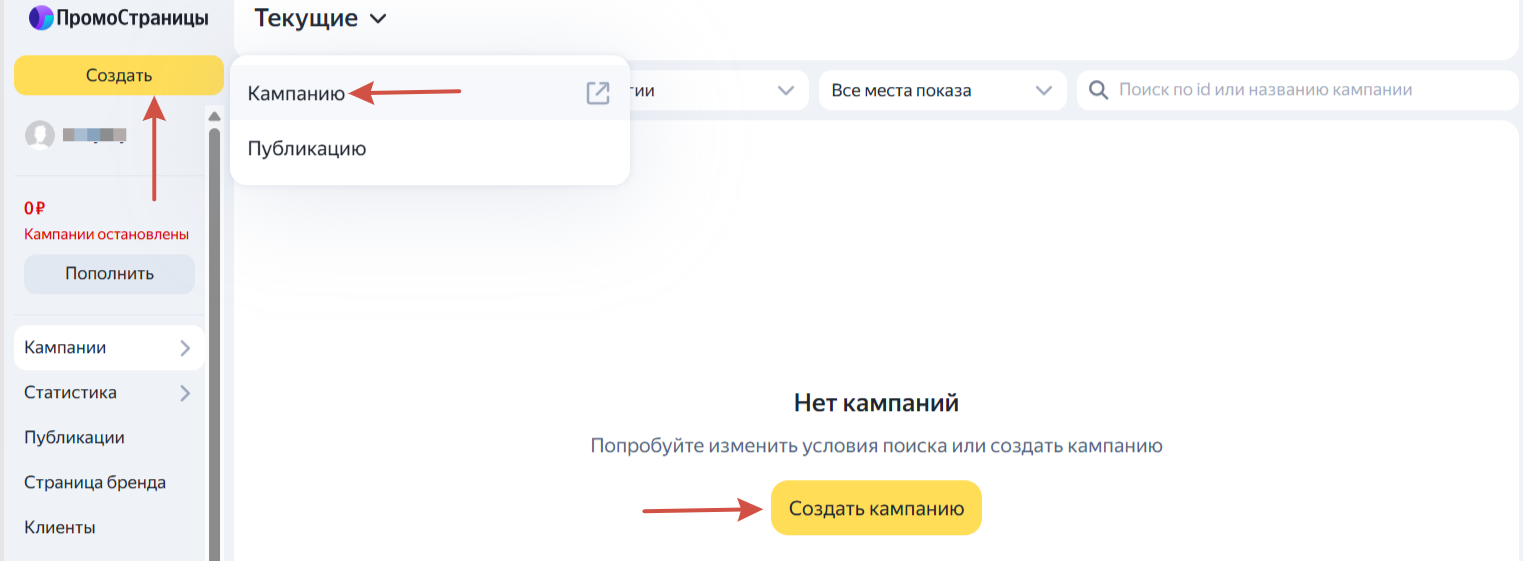1523x561 pixels.
Task: Select Публикацию from the create menu
Action: click(x=307, y=149)
